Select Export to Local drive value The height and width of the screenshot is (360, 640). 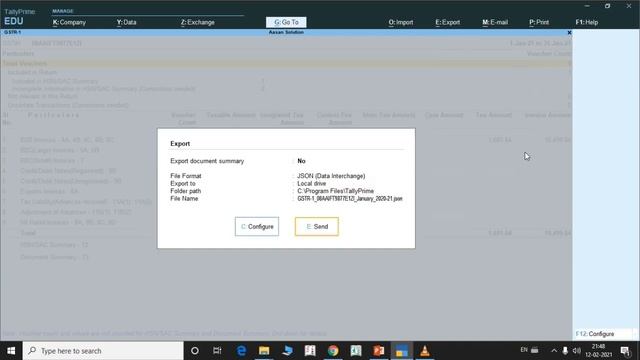[x=311, y=184]
